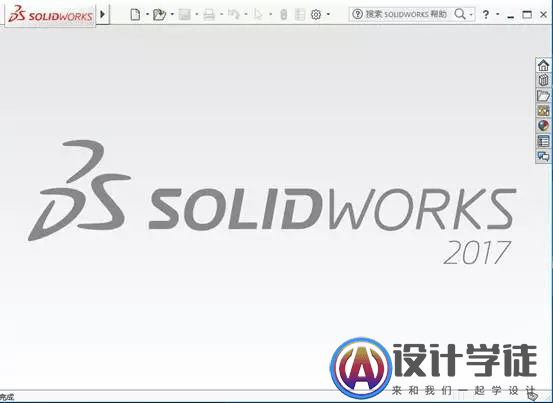Open the SOLIDWORKS Resources home tab
This screenshot has width=553, height=403.
pyautogui.click(x=543, y=65)
